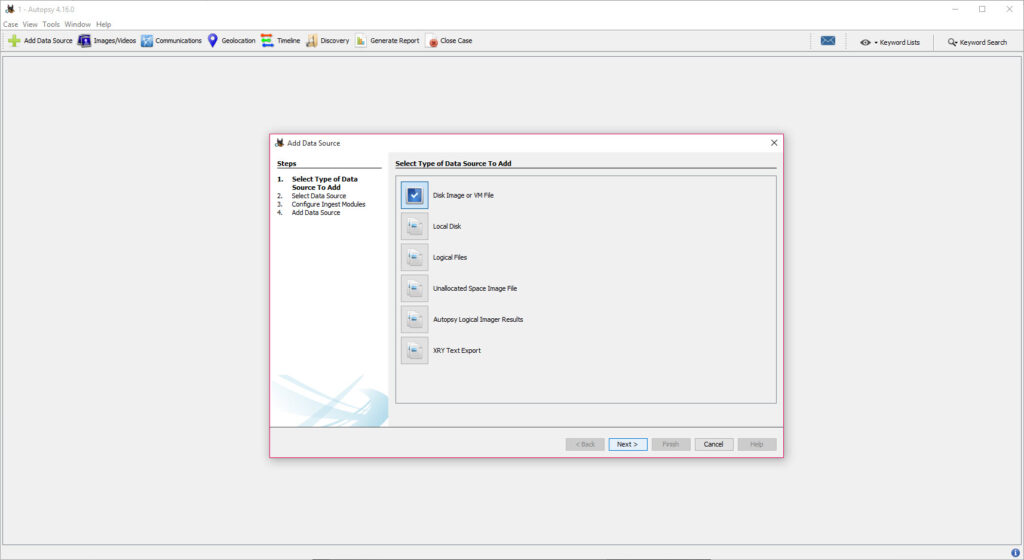Select Unallocated Space Image File type
Viewport: 1024px width, 560px height.
pyautogui.click(x=414, y=288)
